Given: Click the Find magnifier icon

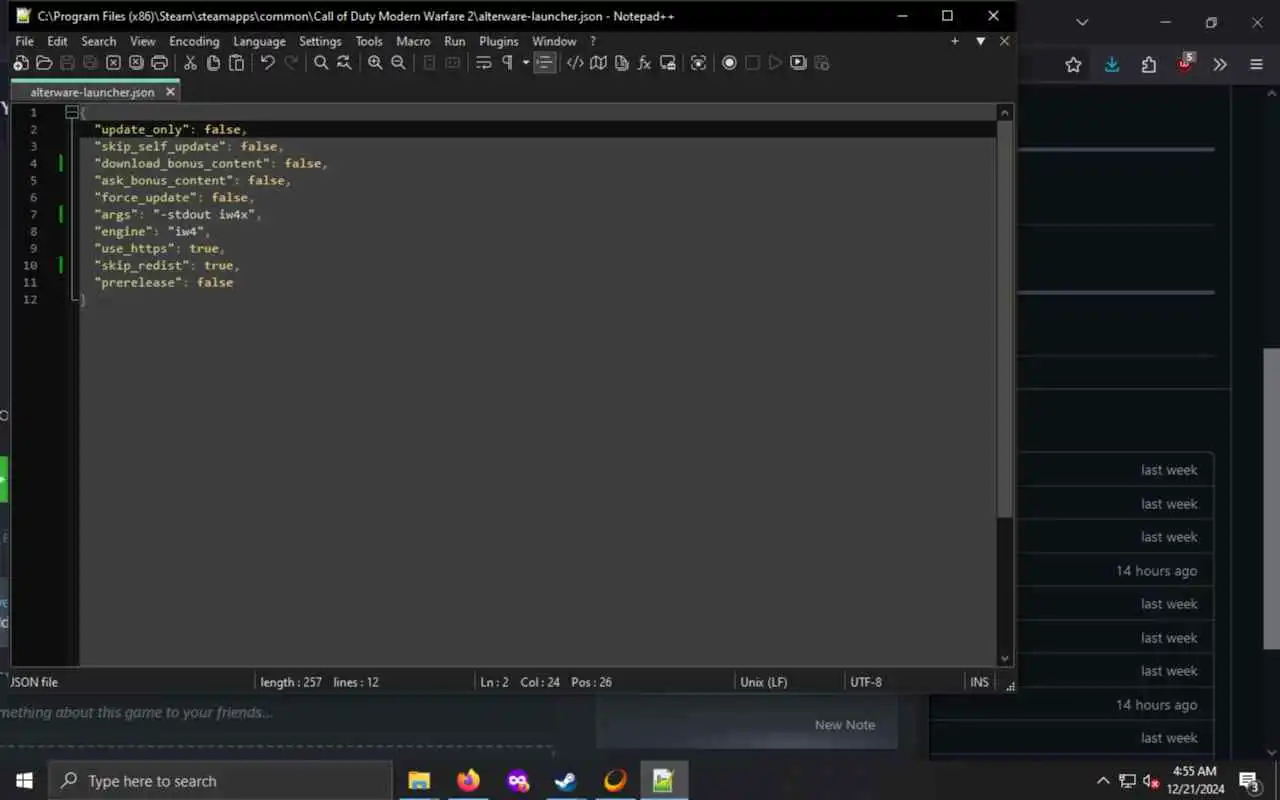Looking at the screenshot, I should (x=321, y=63).
